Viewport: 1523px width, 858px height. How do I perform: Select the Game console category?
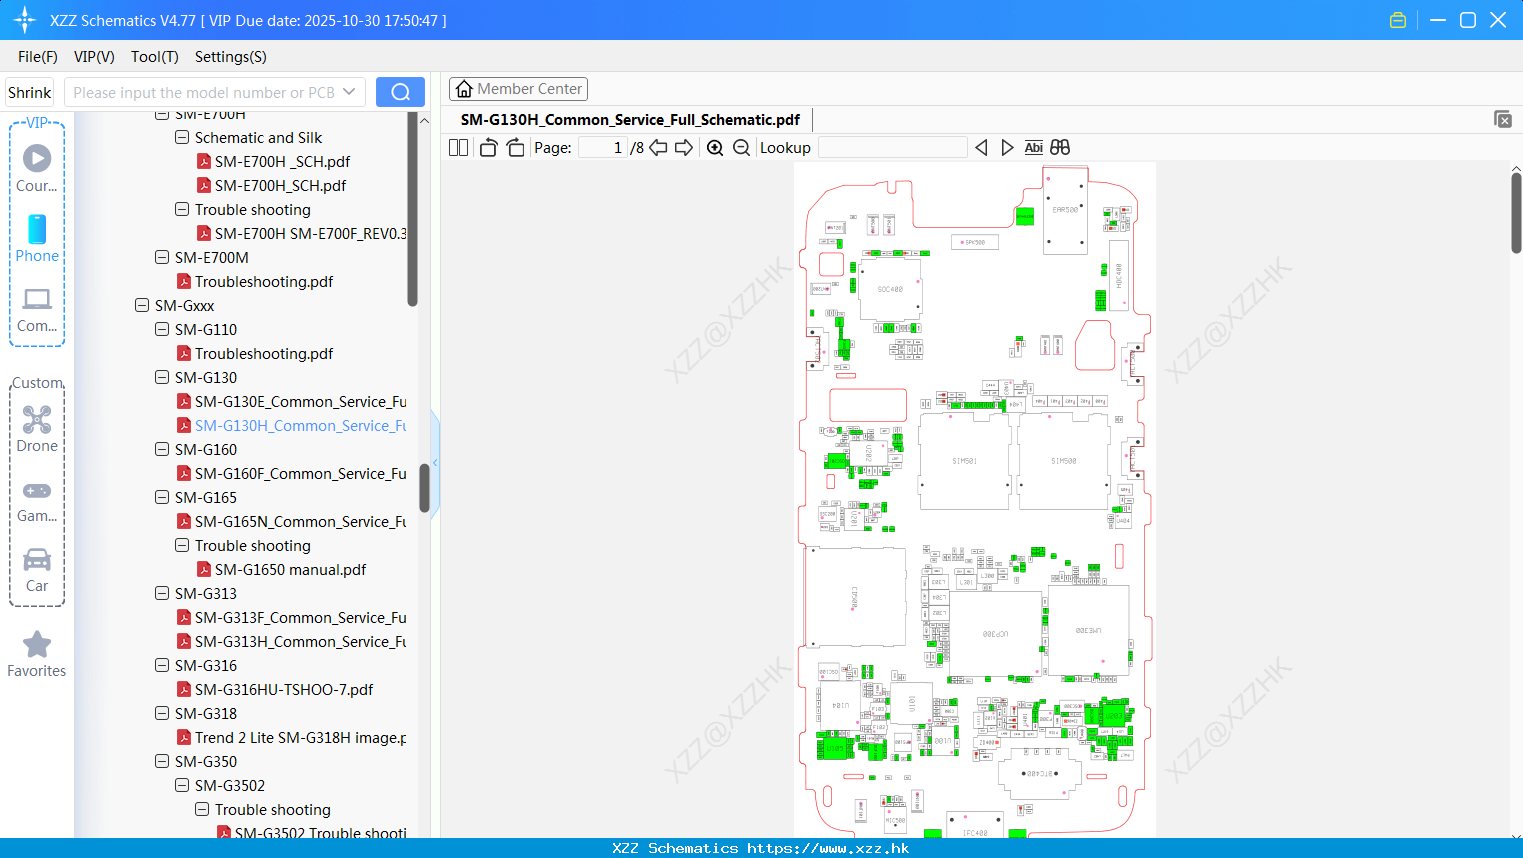coord(37,500)
